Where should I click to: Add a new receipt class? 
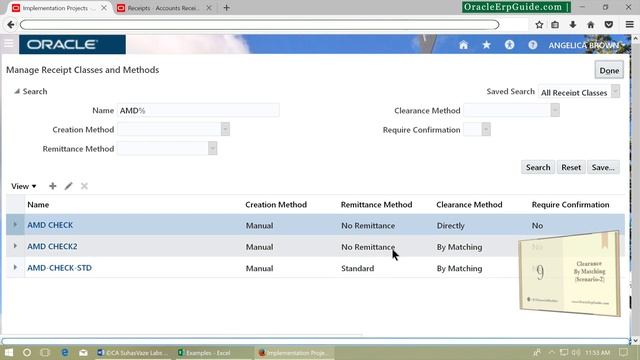pyautogui.click(x=53, y=186)
